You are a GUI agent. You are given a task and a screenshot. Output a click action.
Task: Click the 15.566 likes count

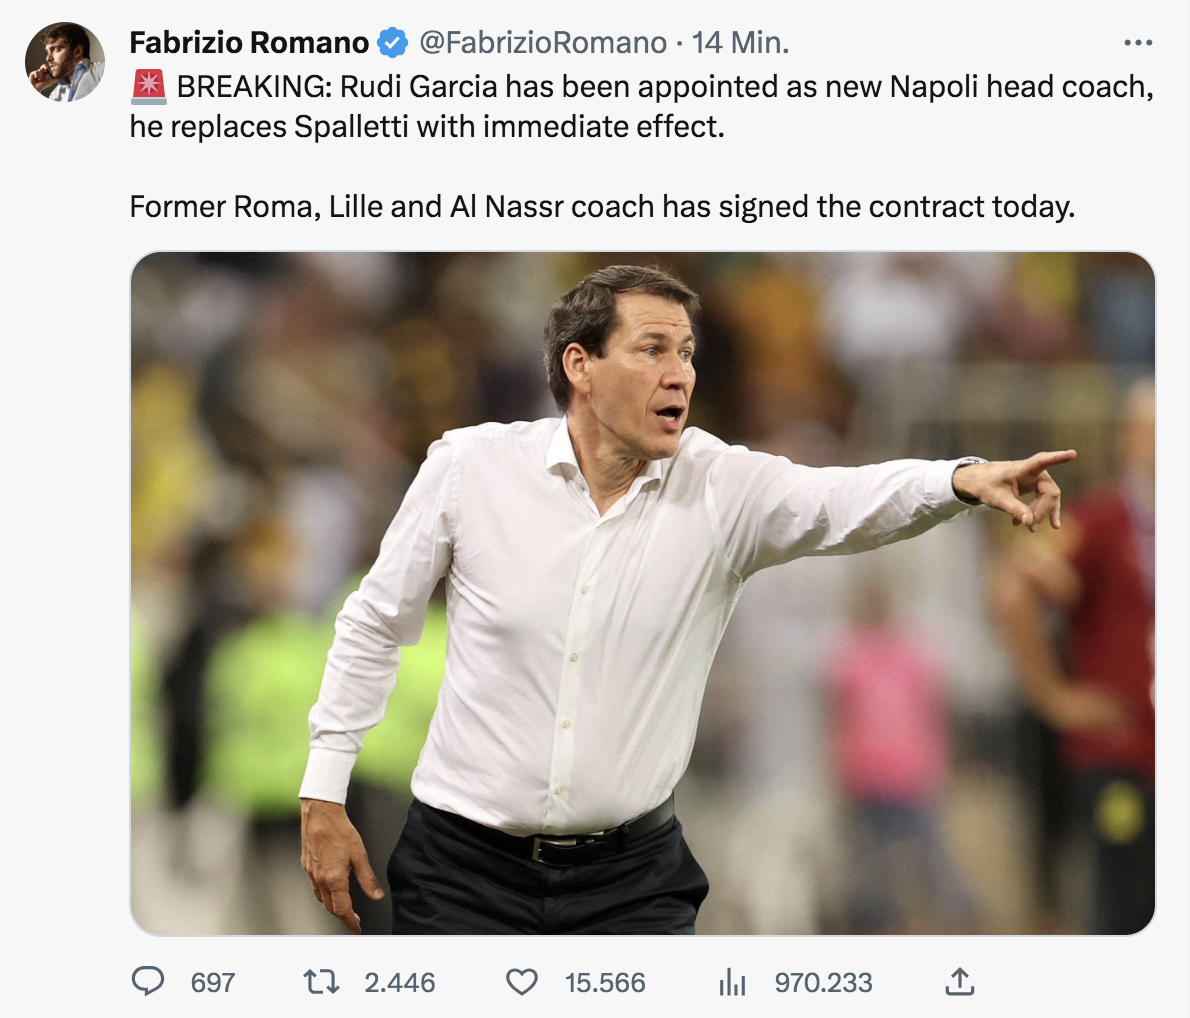pyautogui.click(x=605, y=982)
